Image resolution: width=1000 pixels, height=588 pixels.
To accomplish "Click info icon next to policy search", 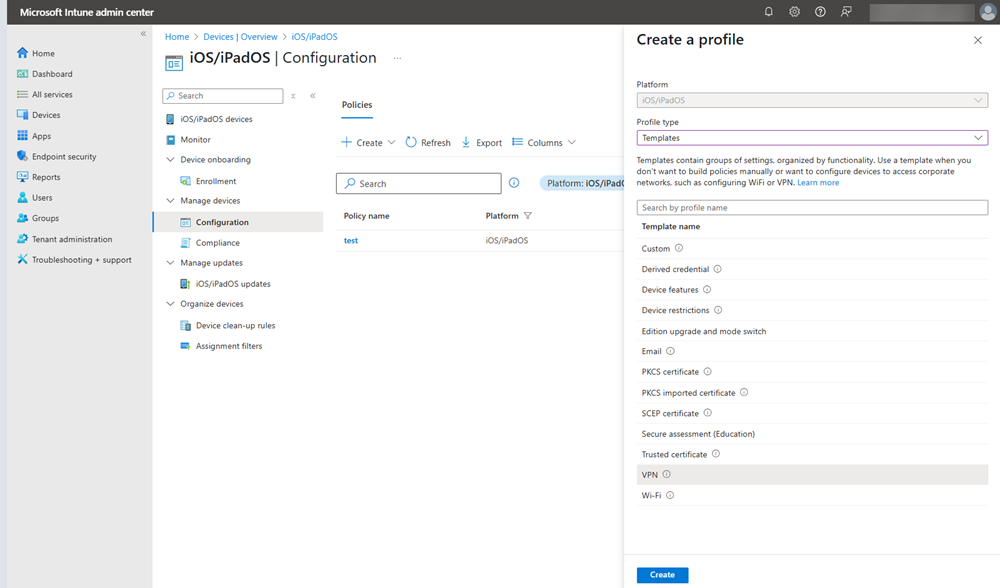I will pyautogui.click(x=514, y=183).
